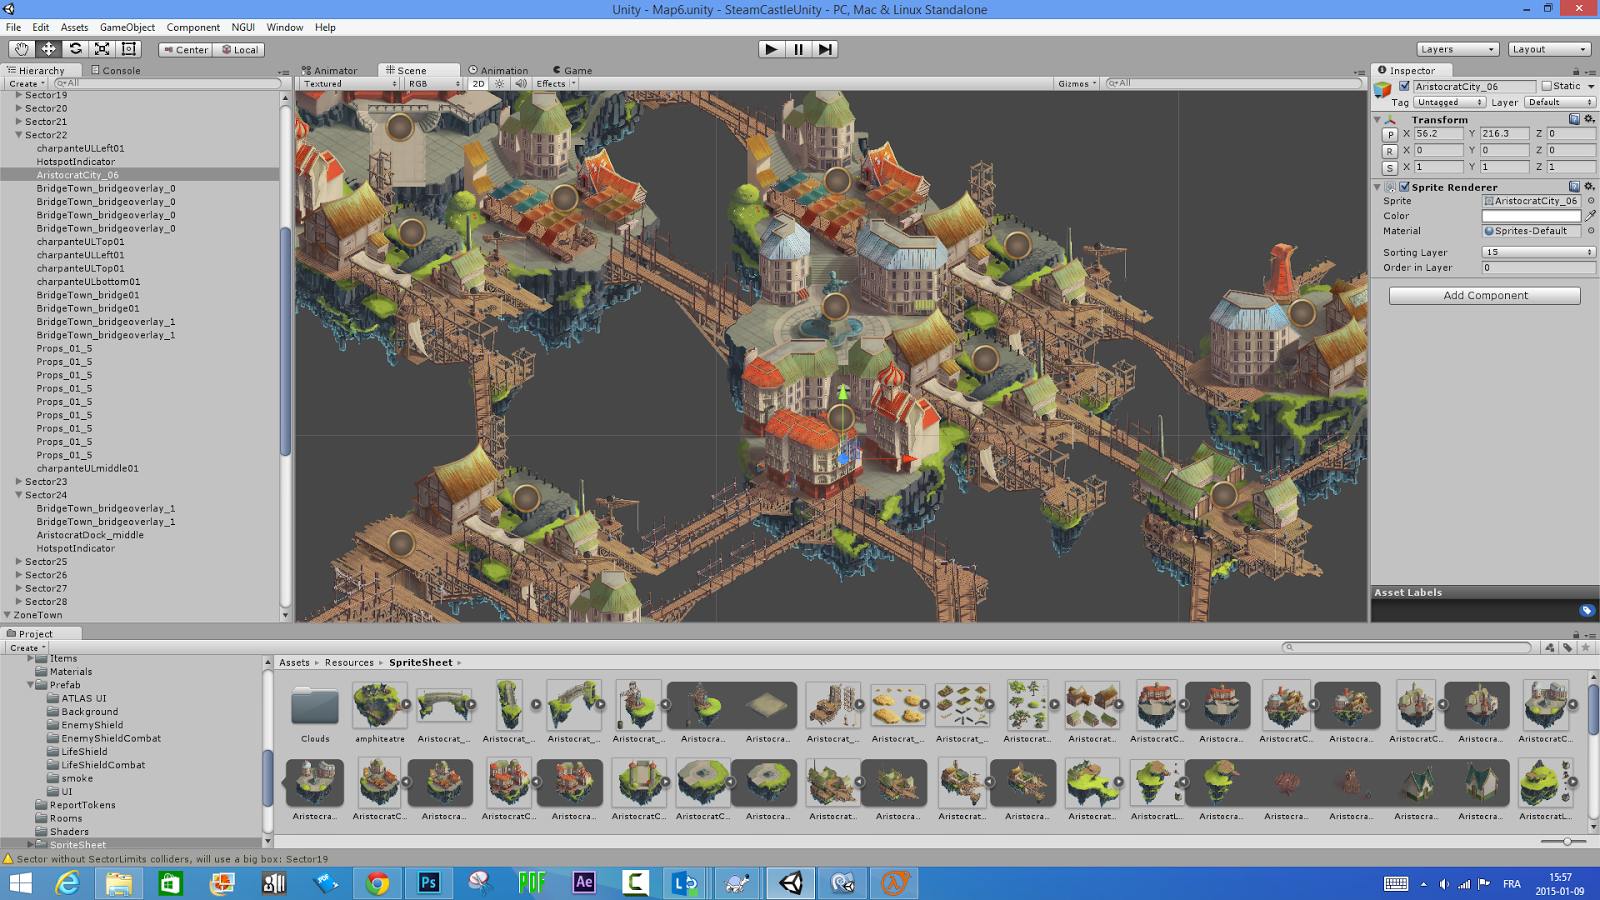Open the Transform help reference icon
Image resolution: width=1600 pixels, height=900 pixels.
pos(1574,119)
